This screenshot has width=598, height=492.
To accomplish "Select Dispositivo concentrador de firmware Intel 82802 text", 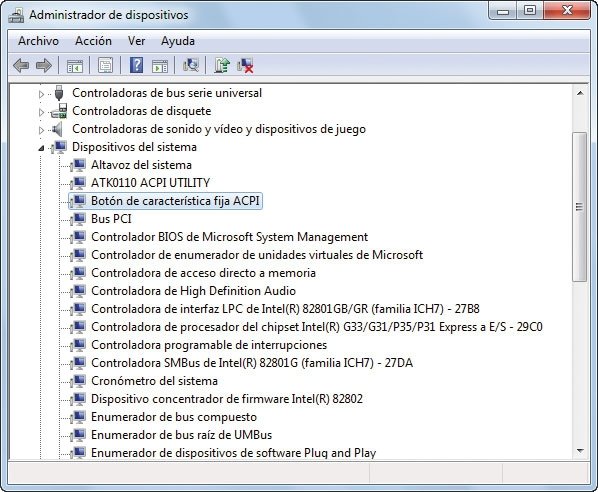I will [x=227, y=399].
